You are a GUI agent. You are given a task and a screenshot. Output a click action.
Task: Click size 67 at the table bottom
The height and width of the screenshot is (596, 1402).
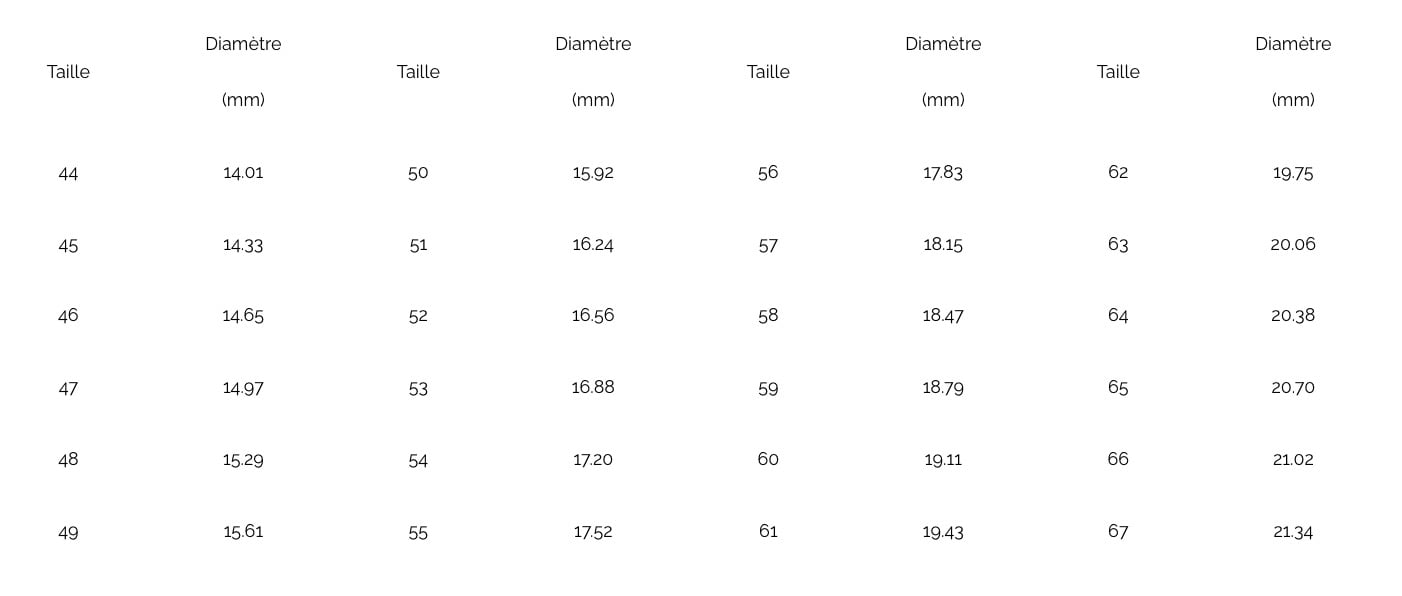pos(1118,532)
